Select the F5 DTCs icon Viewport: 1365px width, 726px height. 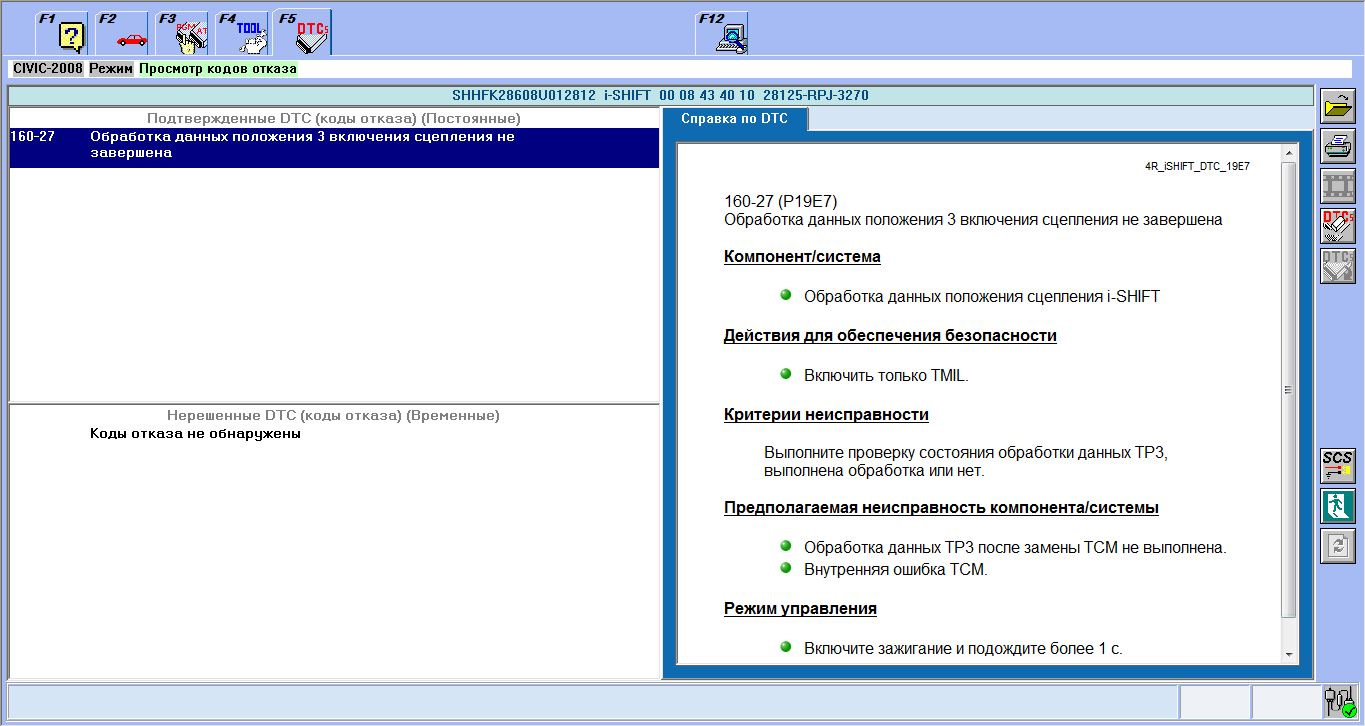[x=304, y=33]
